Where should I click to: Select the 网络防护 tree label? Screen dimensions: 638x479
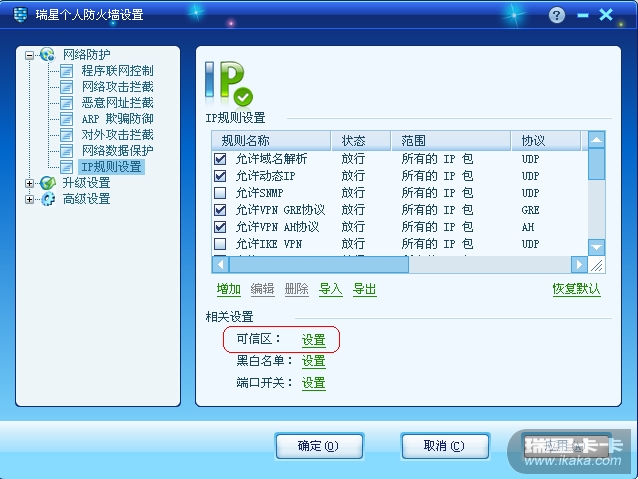(86, 55)
